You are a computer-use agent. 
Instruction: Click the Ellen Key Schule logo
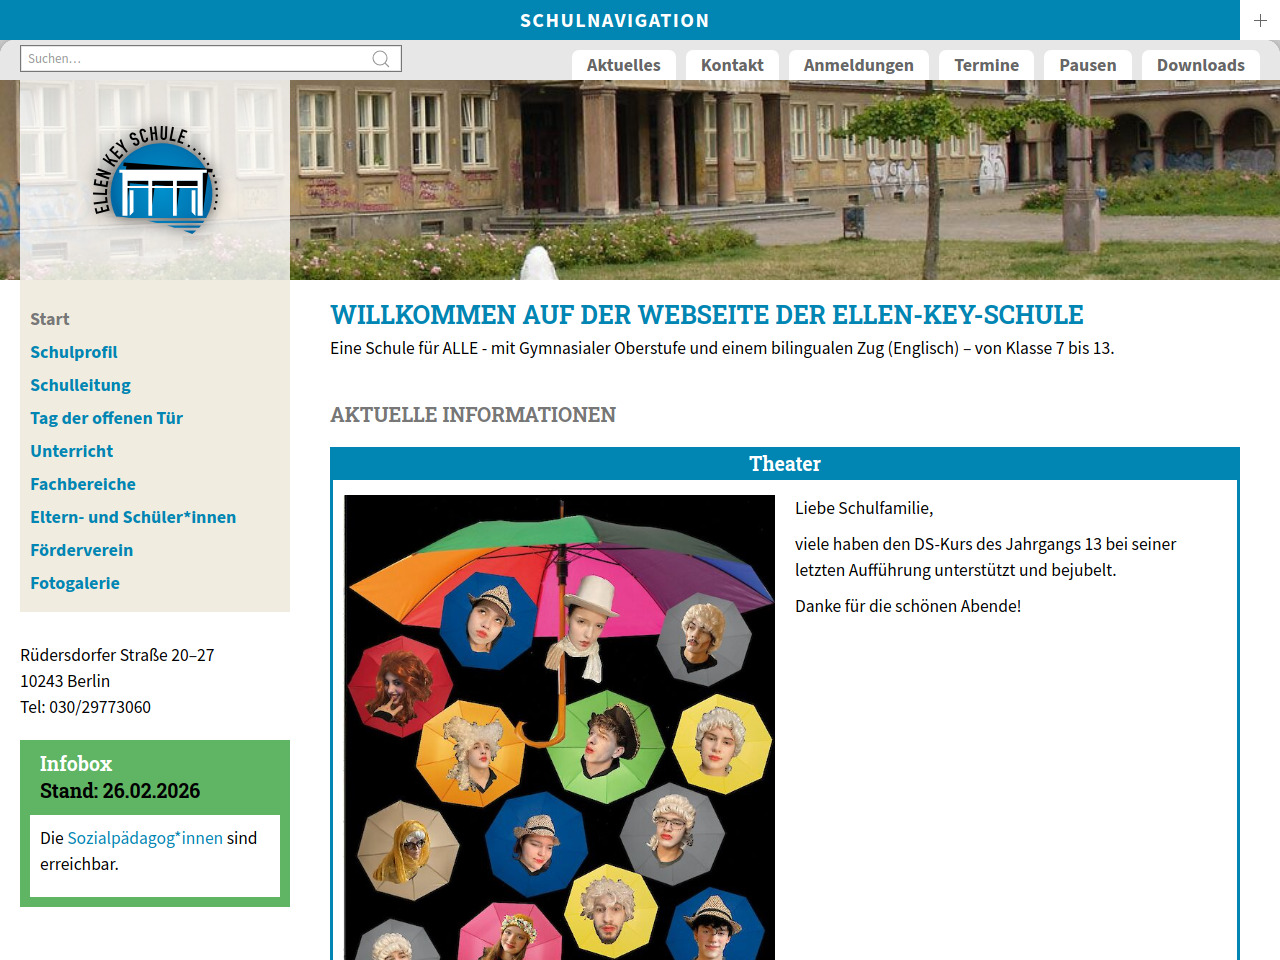[x=155, y=180]
